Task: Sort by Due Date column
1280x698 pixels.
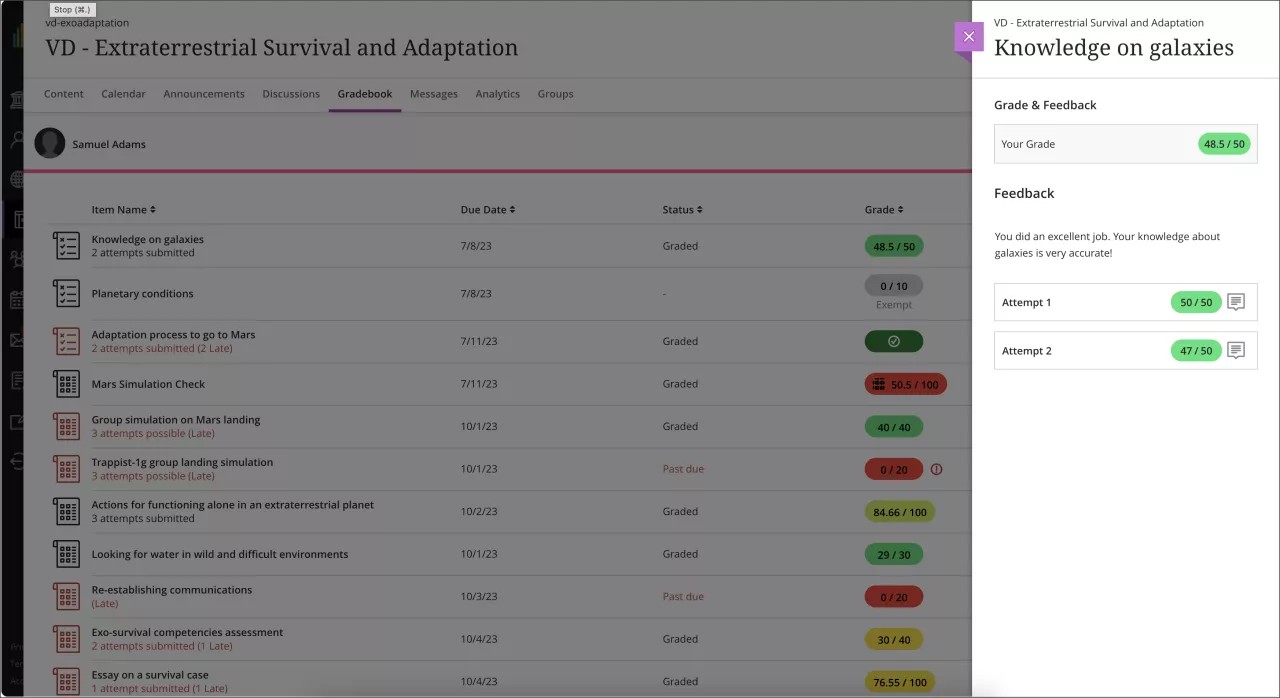Action: point(487,210)
